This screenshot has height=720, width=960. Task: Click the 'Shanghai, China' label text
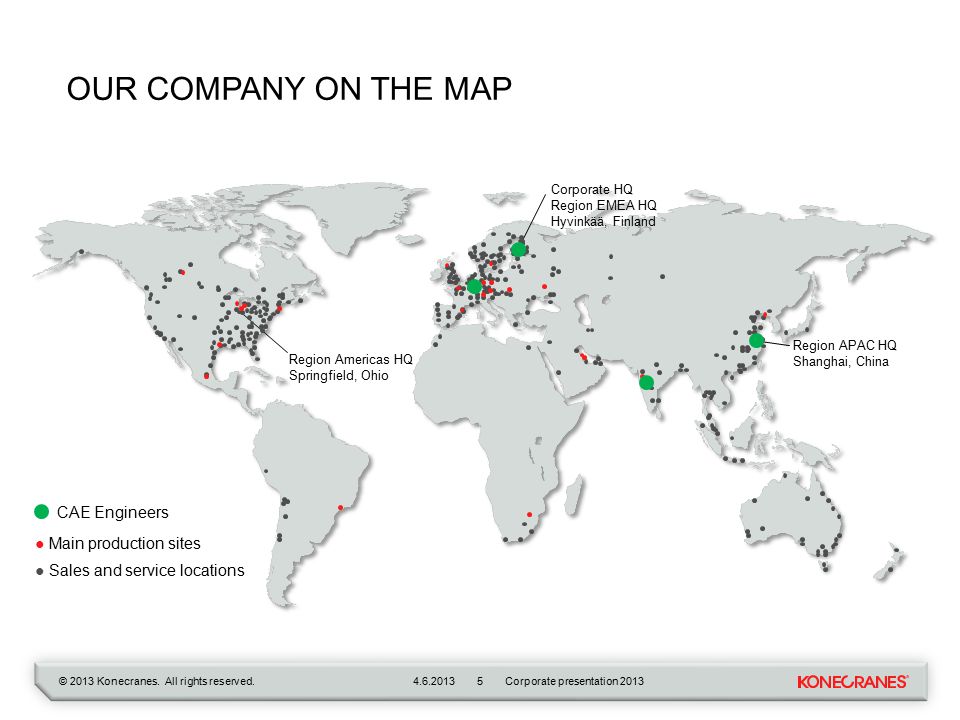point(841,361)
